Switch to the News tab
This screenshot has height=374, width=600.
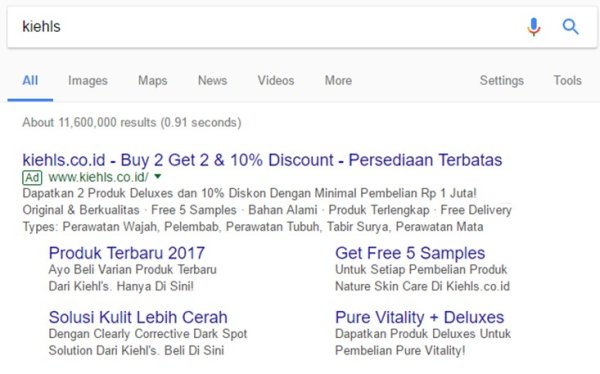pos(212,80)
